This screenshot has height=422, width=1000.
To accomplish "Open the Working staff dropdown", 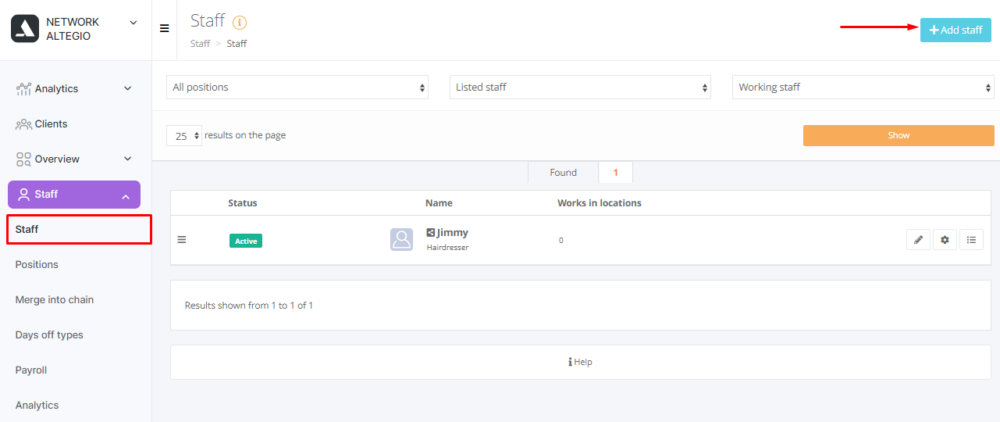I will click(863, 87).
